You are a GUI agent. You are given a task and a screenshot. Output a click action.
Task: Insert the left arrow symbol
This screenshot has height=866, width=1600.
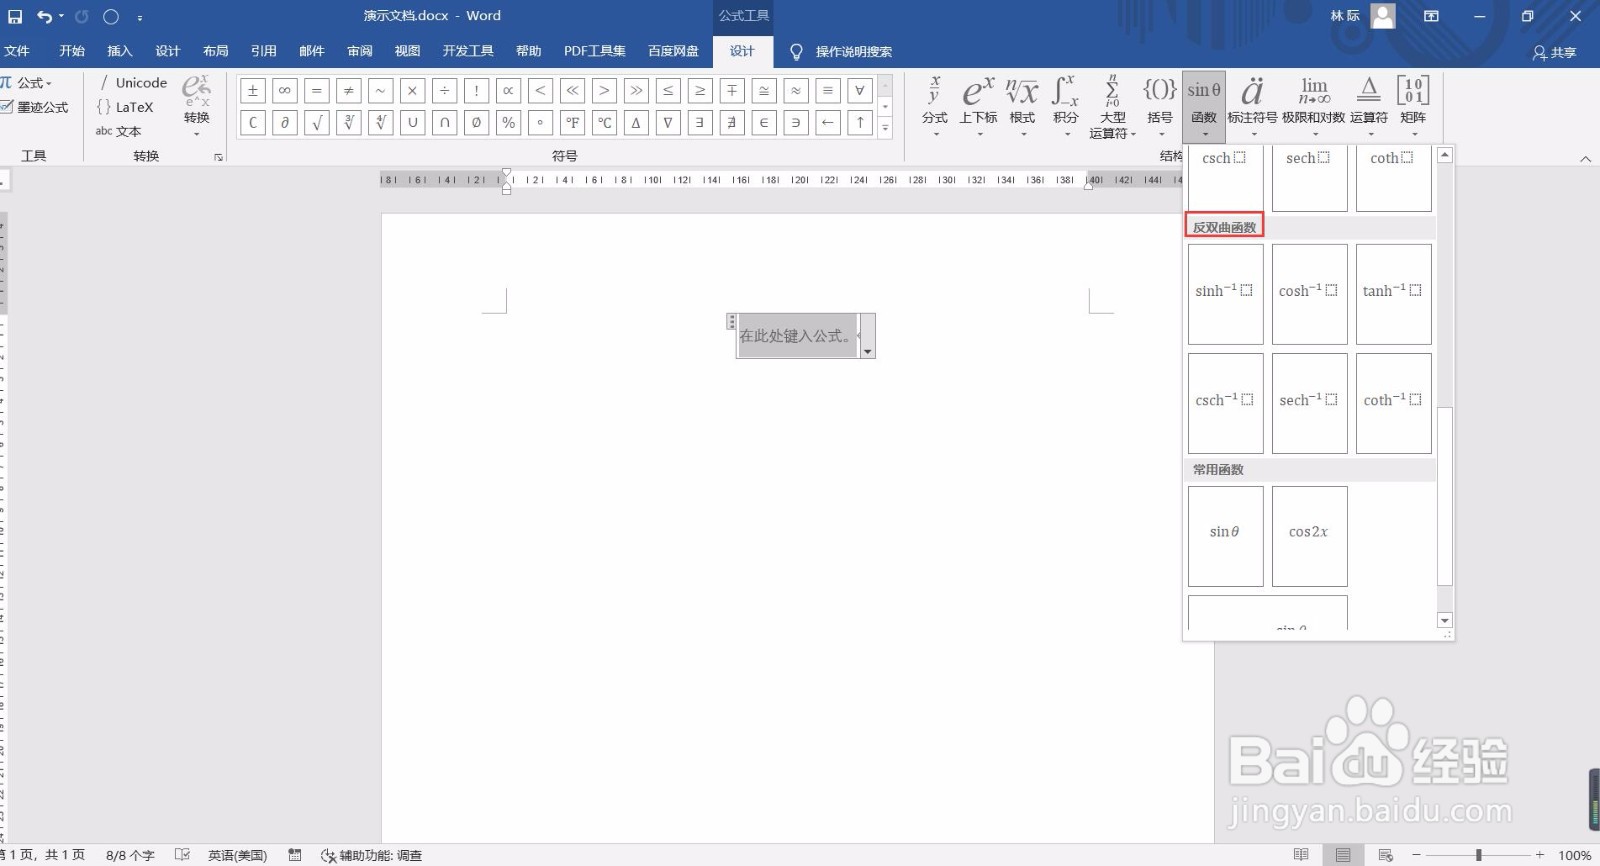(828, 123)
